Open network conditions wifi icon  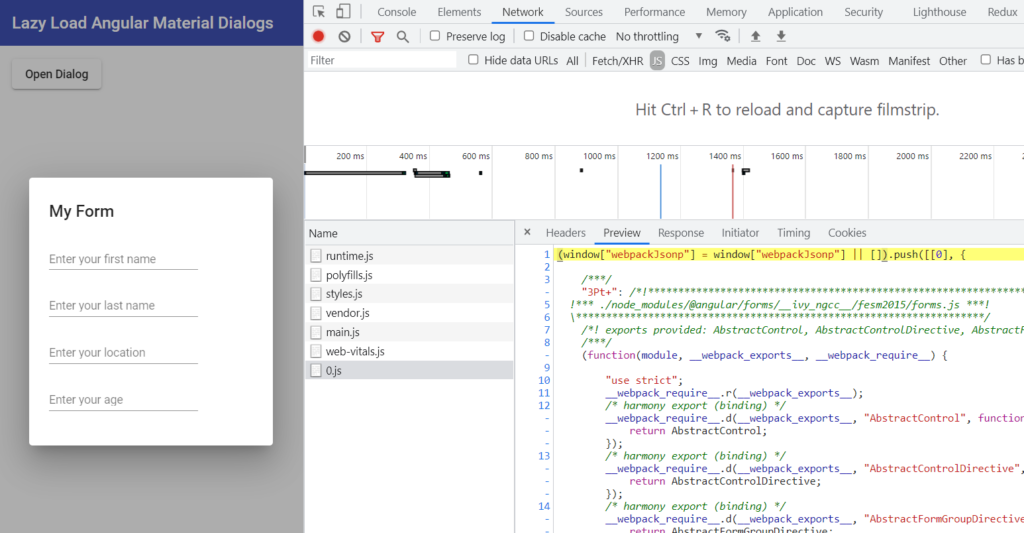click(722, 36)
